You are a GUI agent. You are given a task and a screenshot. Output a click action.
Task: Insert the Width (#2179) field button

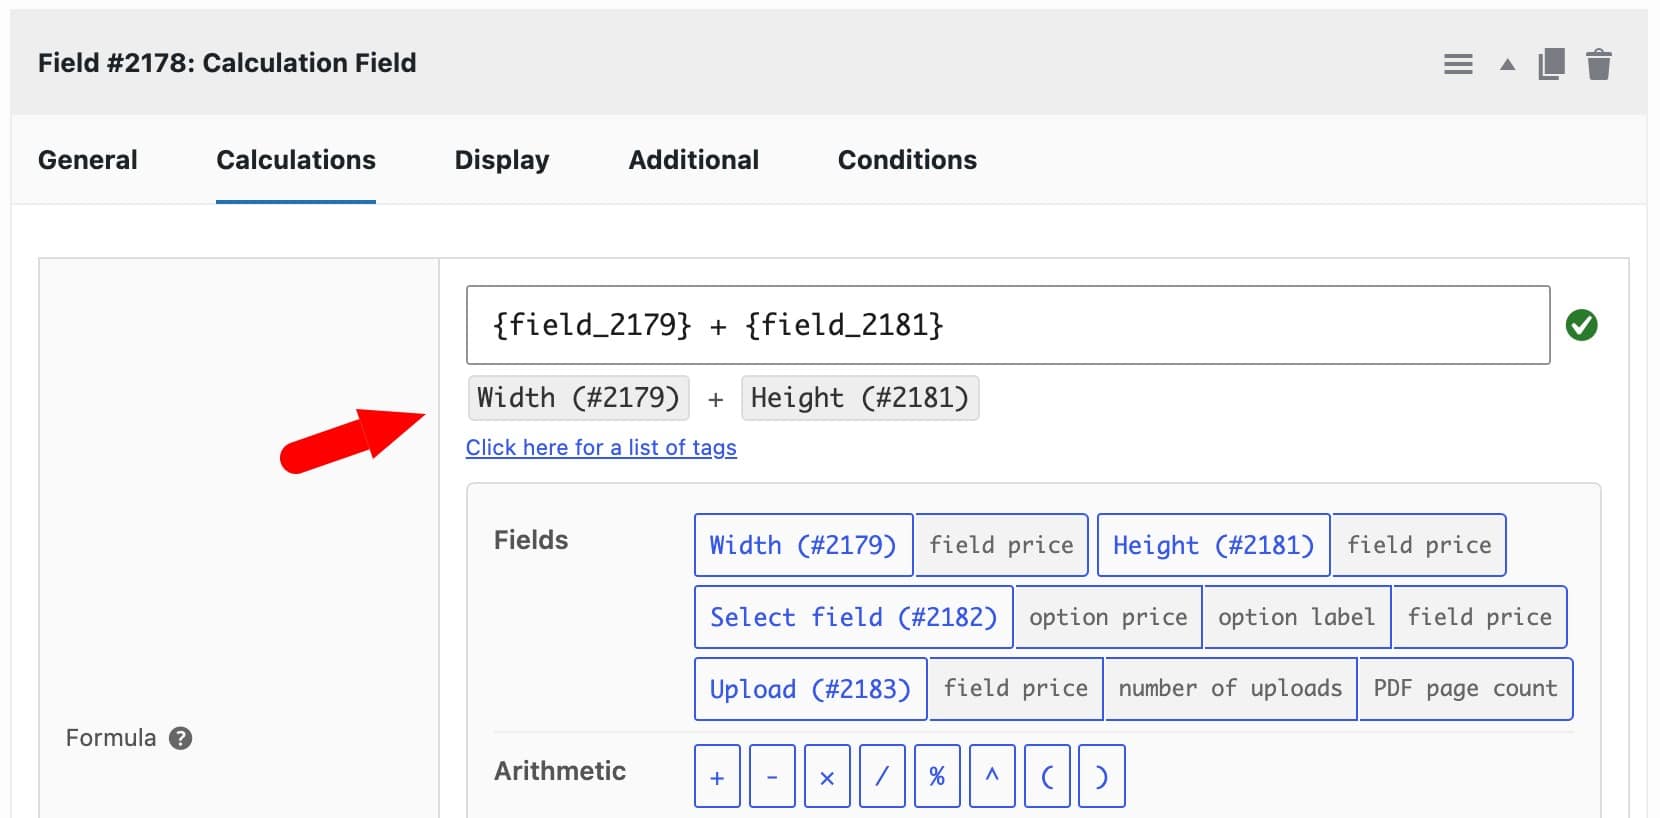coord(803,545)
